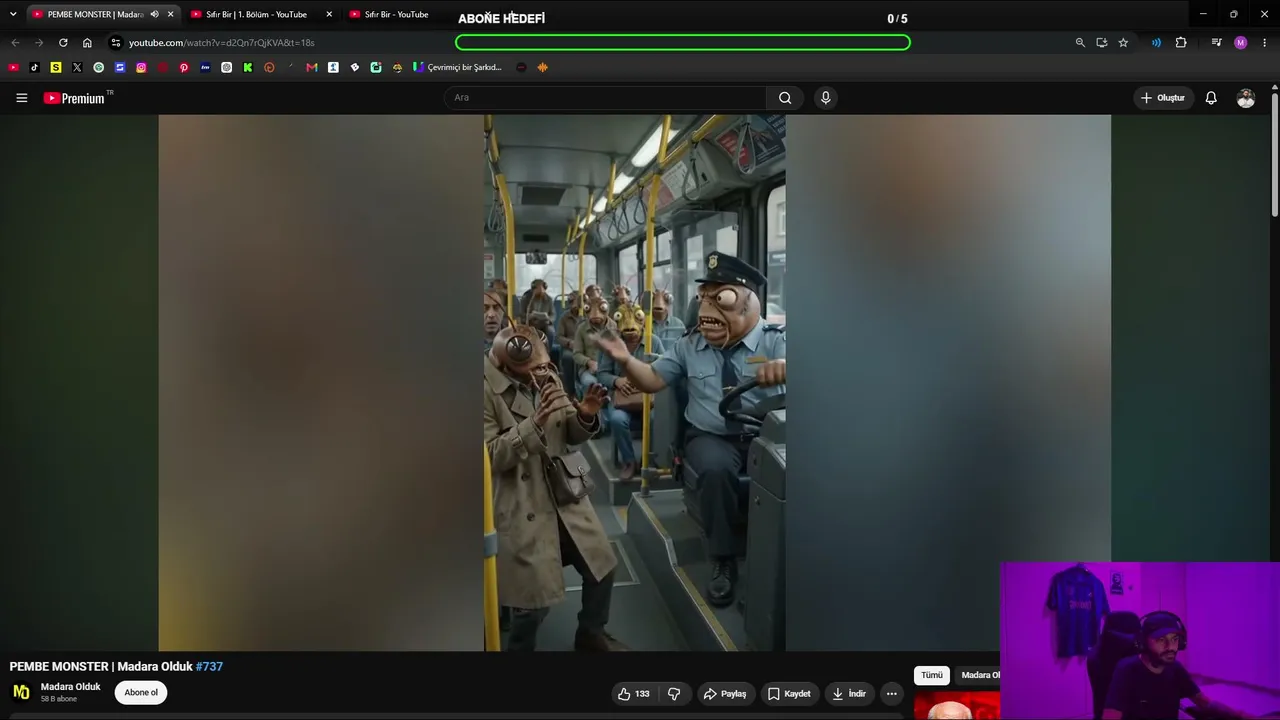This screenshot has width=1280, height=720.
Task: Open the YouTube bookmark in the bookmarks bar
Action: (13, 67)
